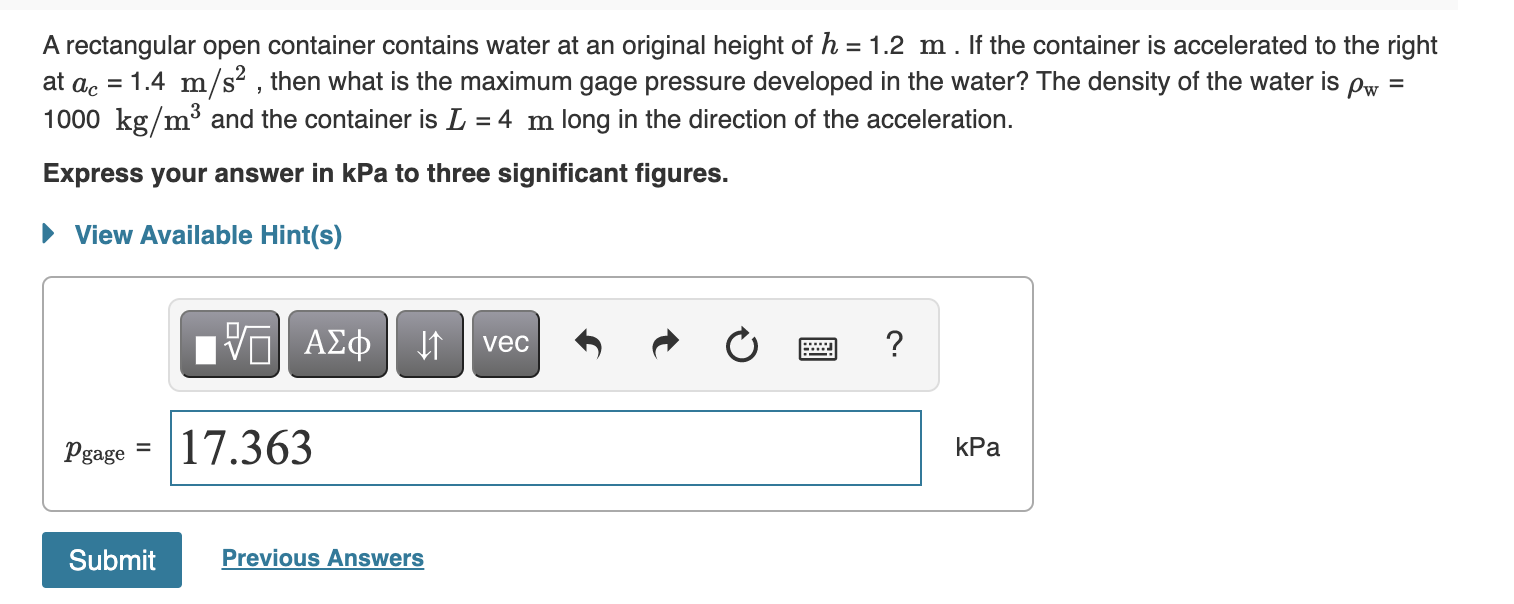
Task: Select the answer value 17.363
Action: 244,448
